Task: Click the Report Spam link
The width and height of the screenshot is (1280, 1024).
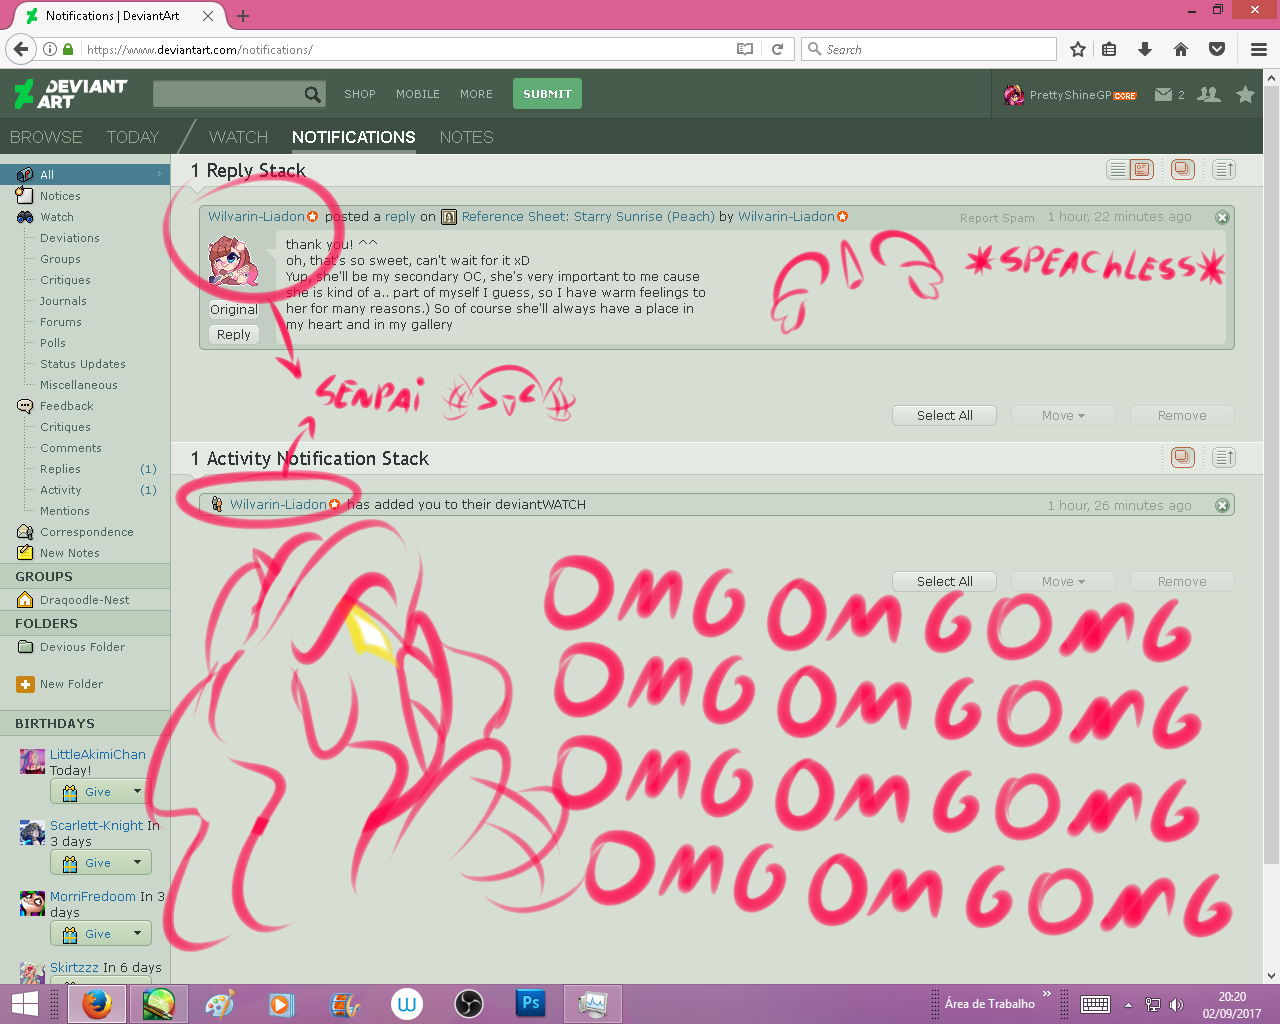Action: [997, 218]
